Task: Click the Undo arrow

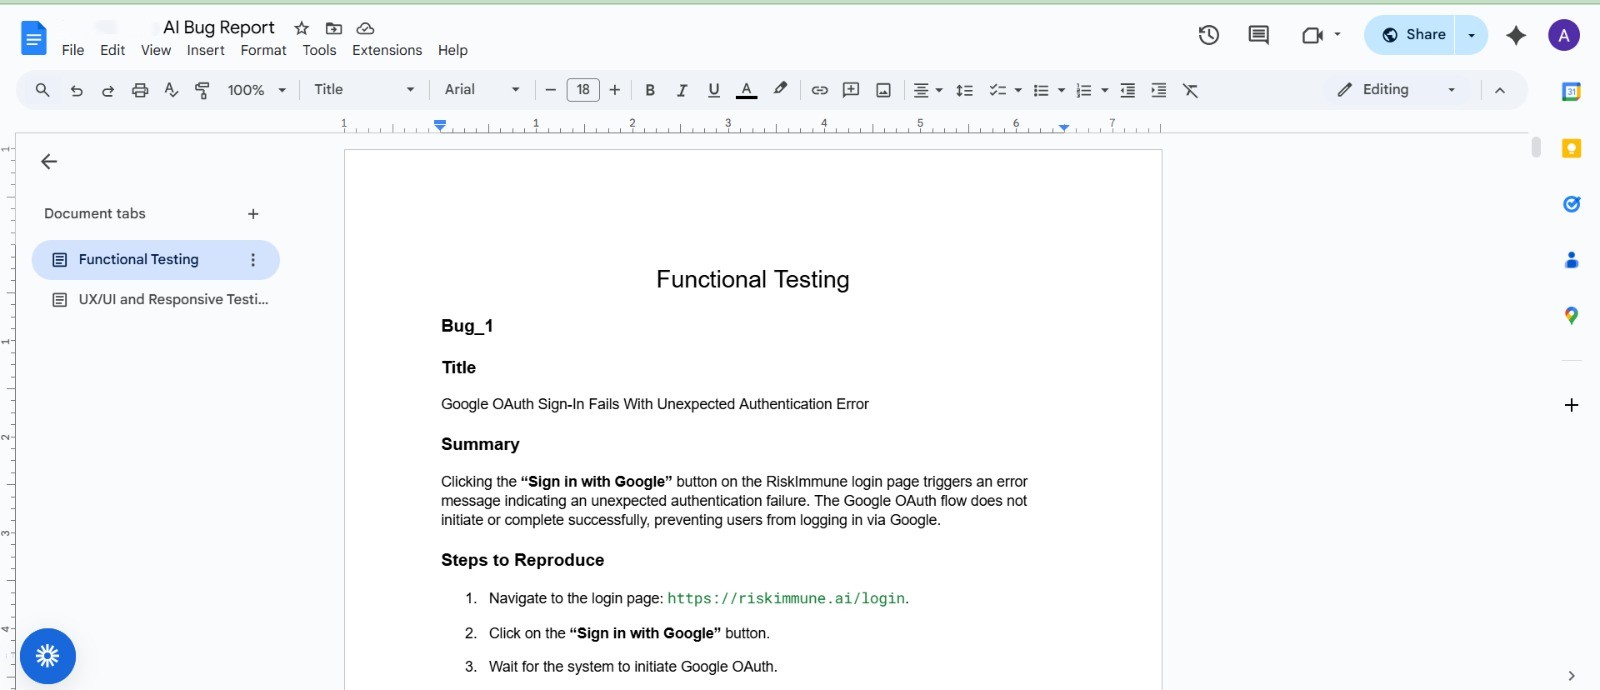Action: point(76,90)
